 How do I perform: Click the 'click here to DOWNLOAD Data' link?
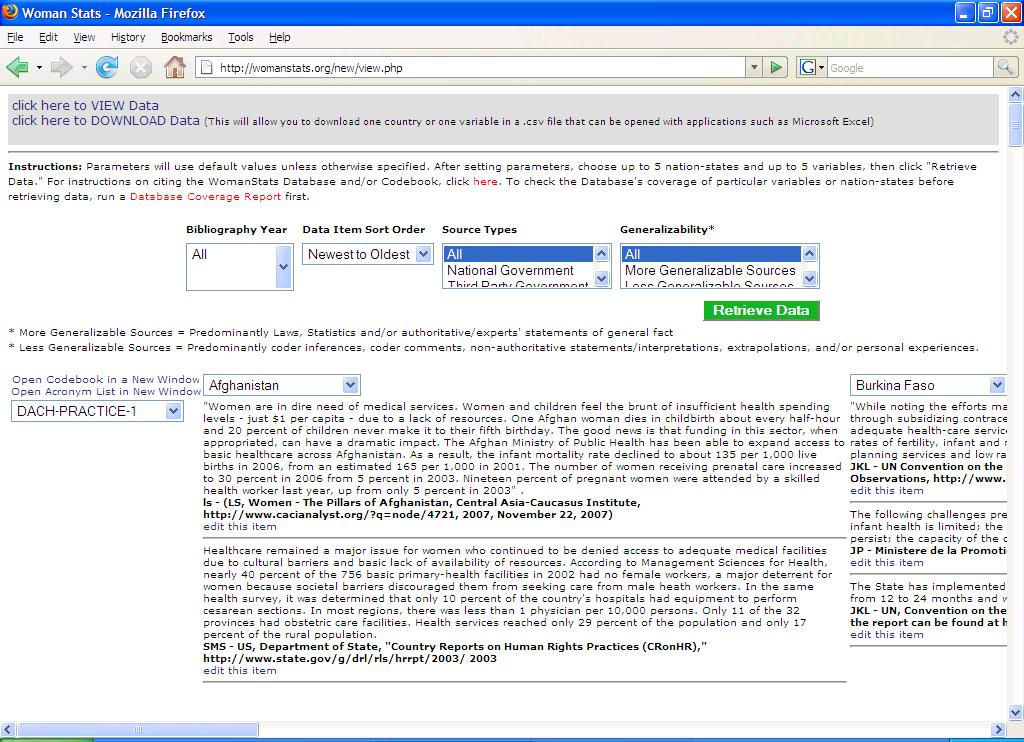coord(106,121)
